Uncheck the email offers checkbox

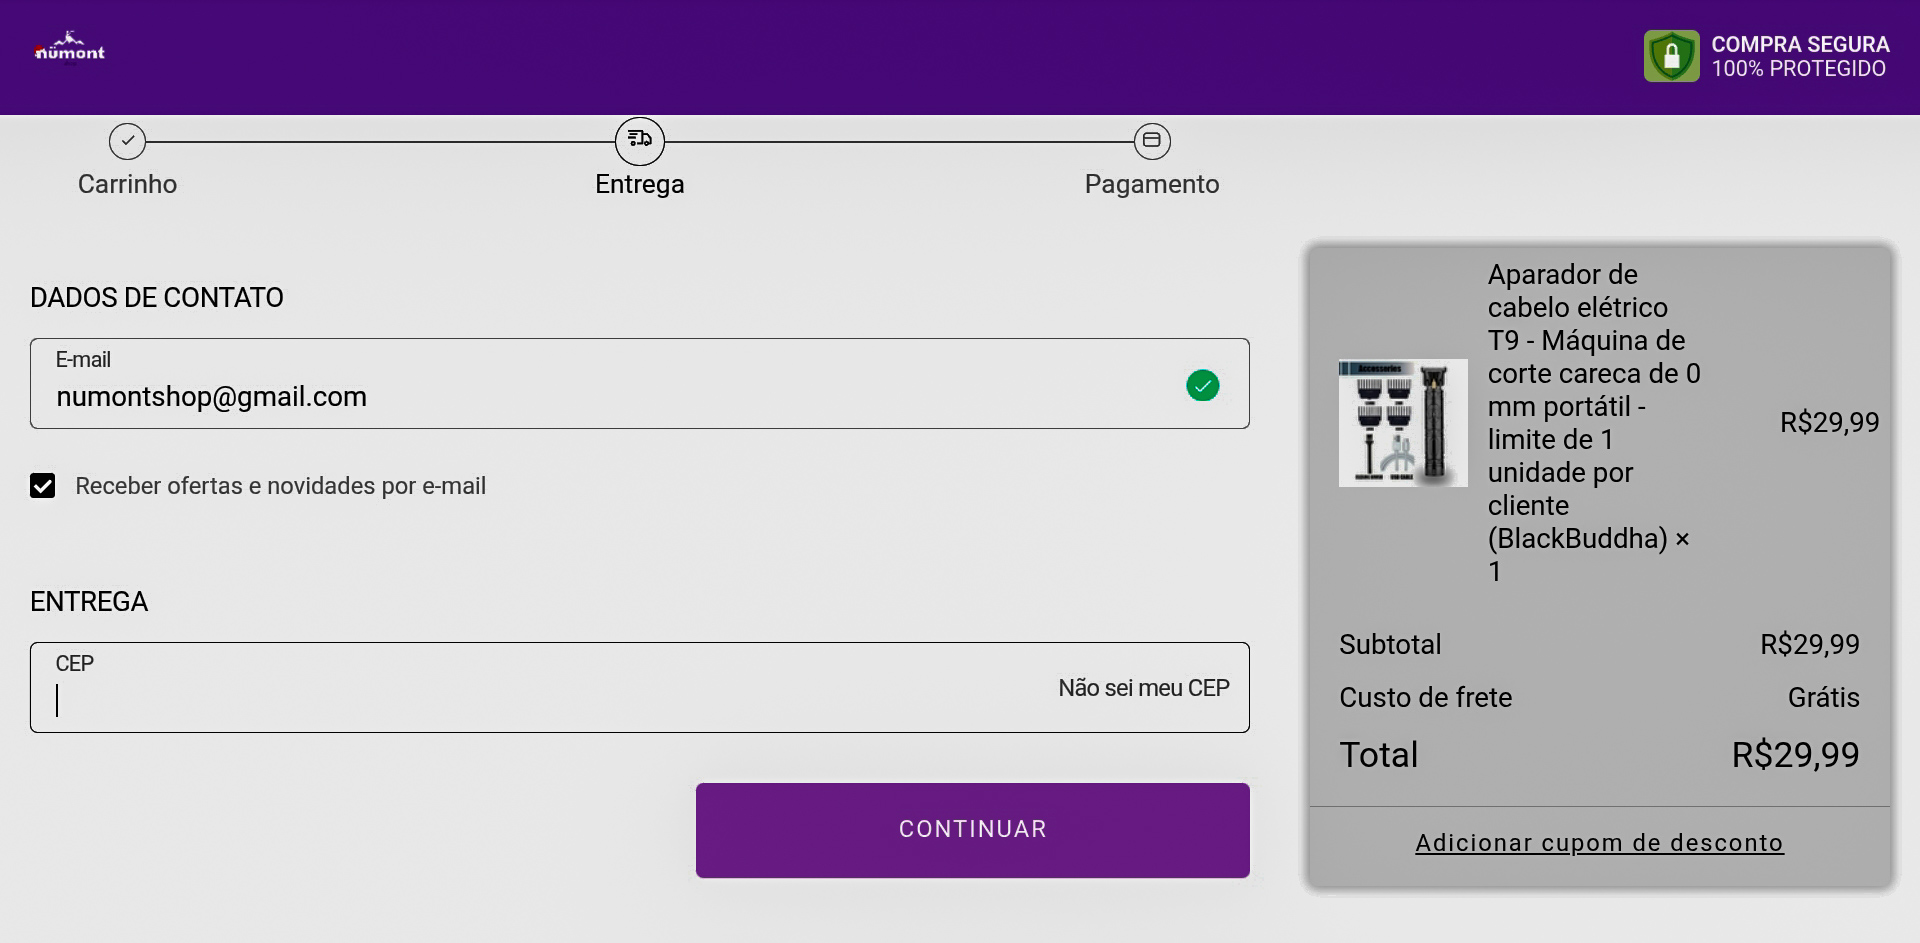[43, 486]
